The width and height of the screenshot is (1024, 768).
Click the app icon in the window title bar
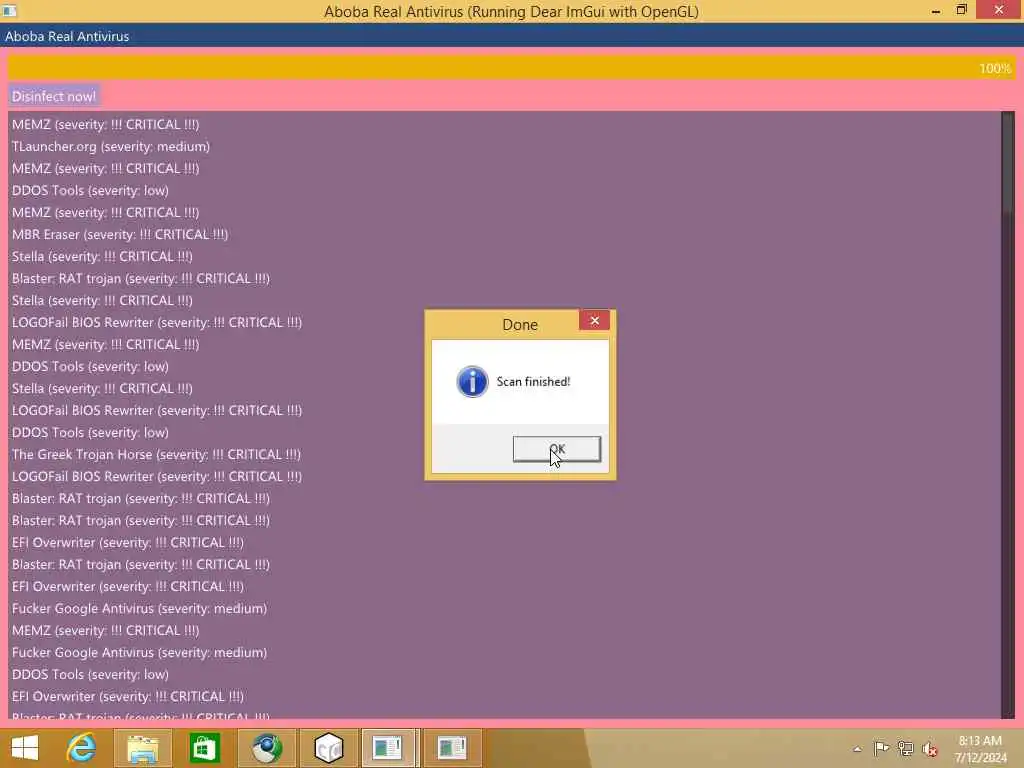(9, 11)
